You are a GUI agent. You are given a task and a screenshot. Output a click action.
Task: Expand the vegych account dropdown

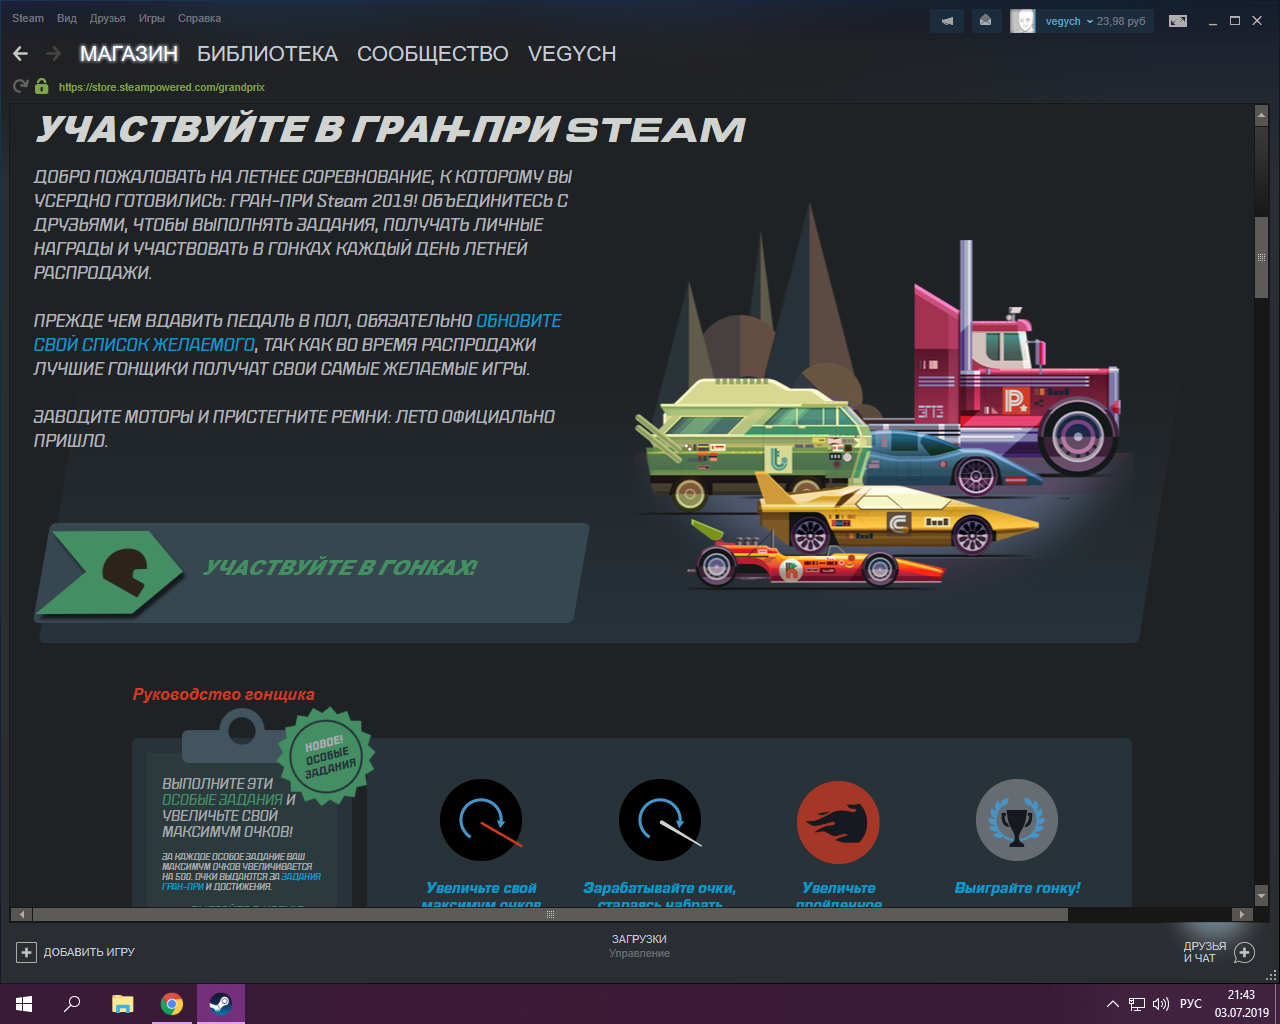(x=1090, y=22)
